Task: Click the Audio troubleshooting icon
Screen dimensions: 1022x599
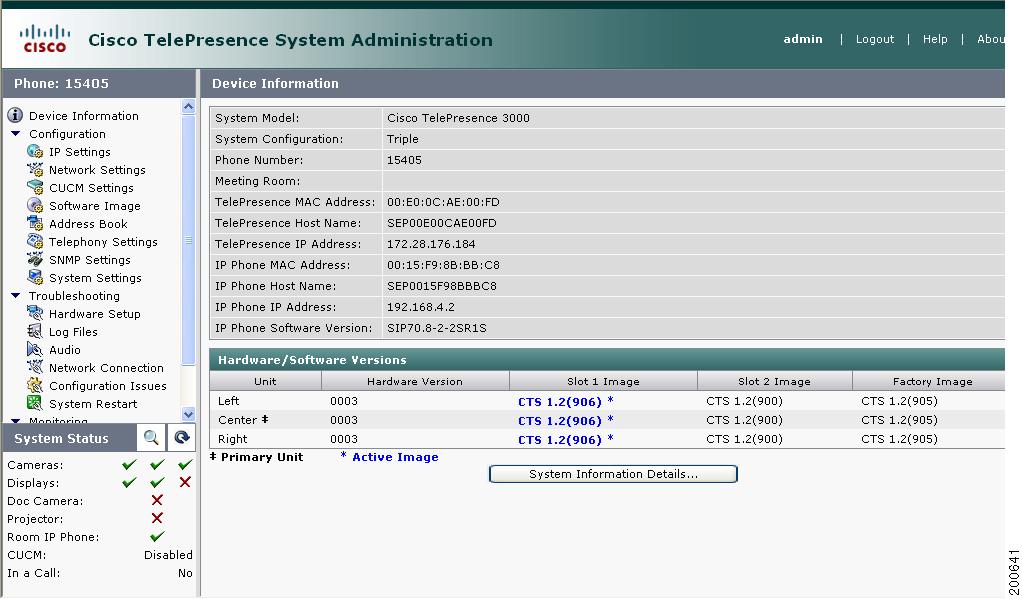Action: 35,349
